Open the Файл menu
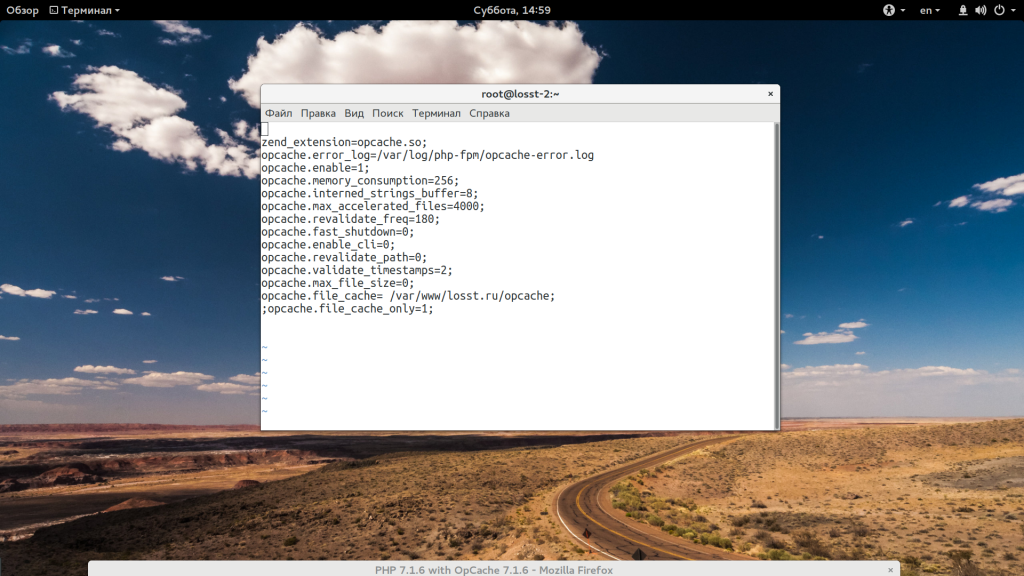The height and width of the screenshot is (576, 1024). tap(279, 113)
